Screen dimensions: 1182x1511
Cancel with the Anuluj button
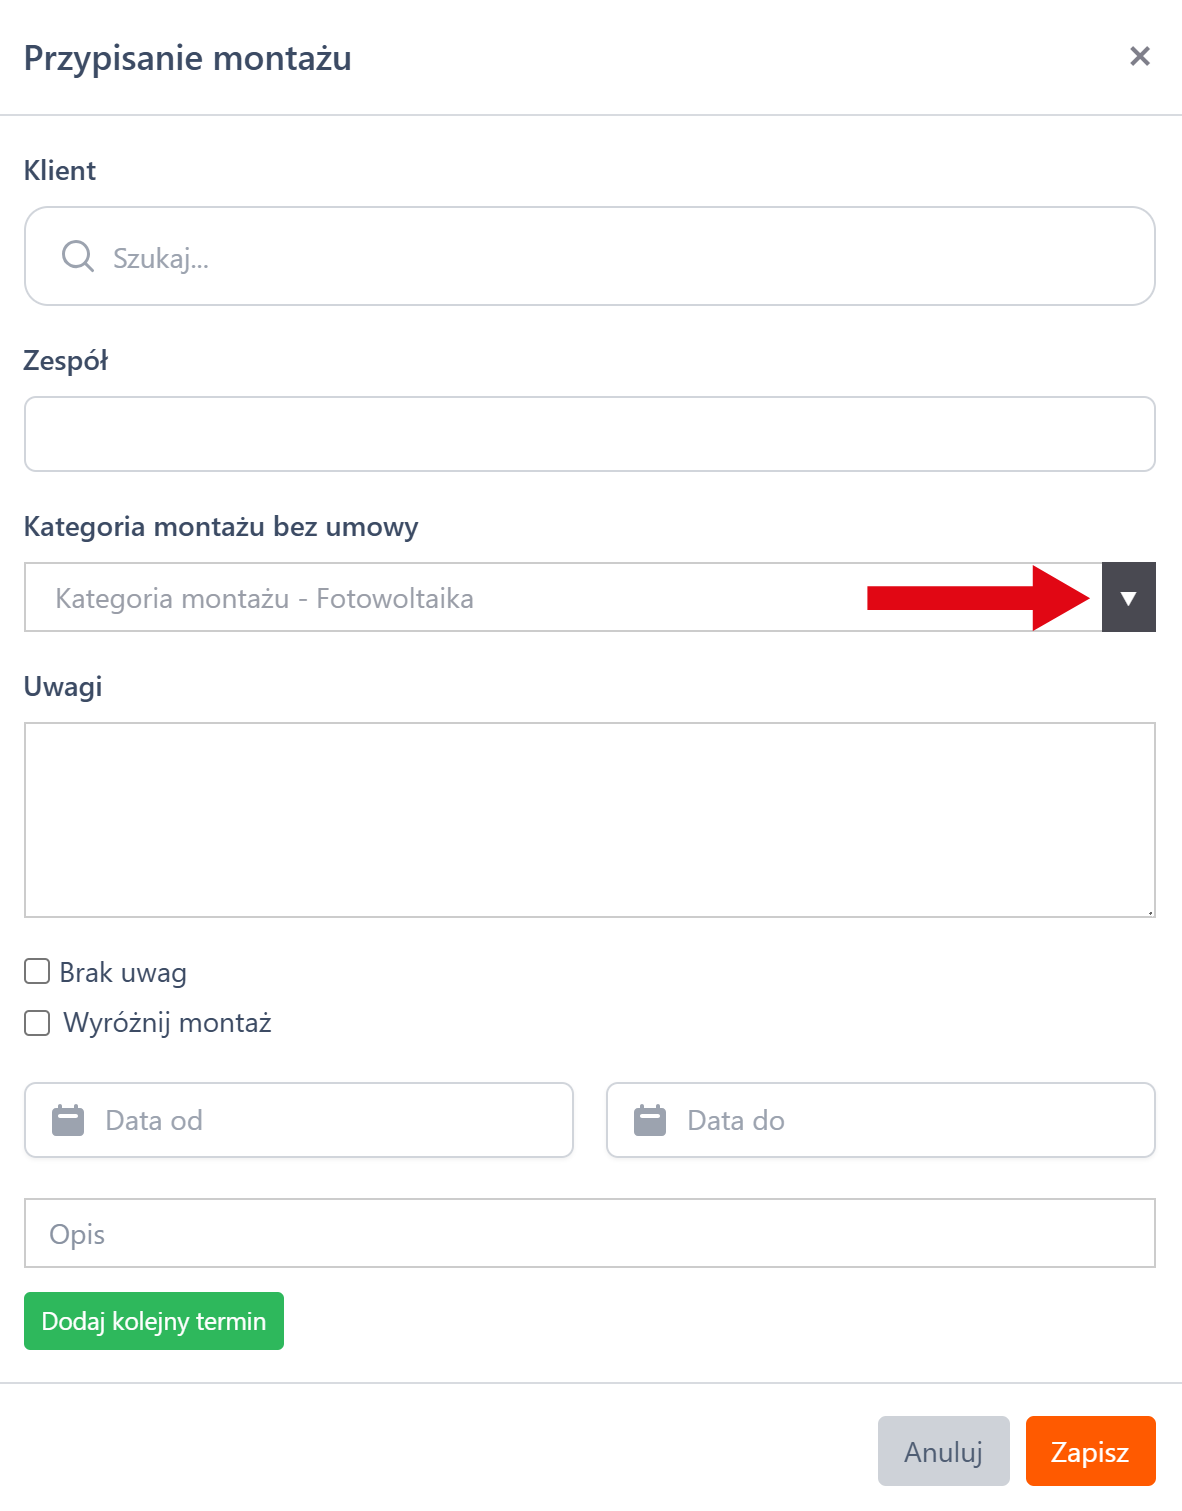click(x=943, y=1451)
